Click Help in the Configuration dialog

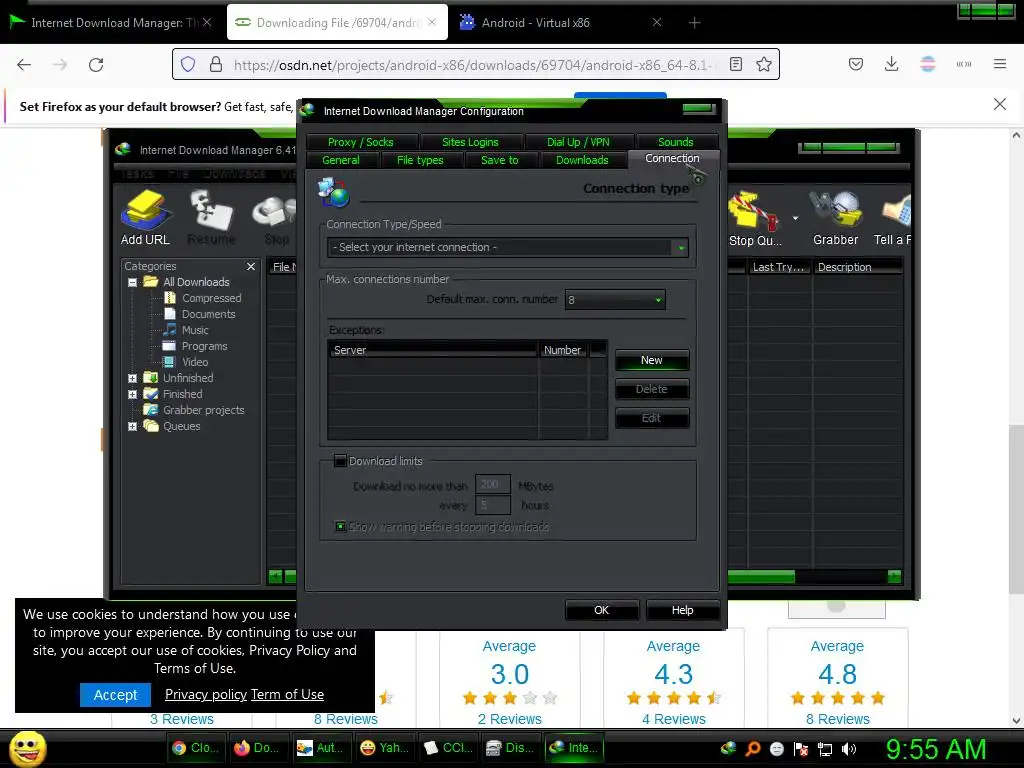point(682,610)
